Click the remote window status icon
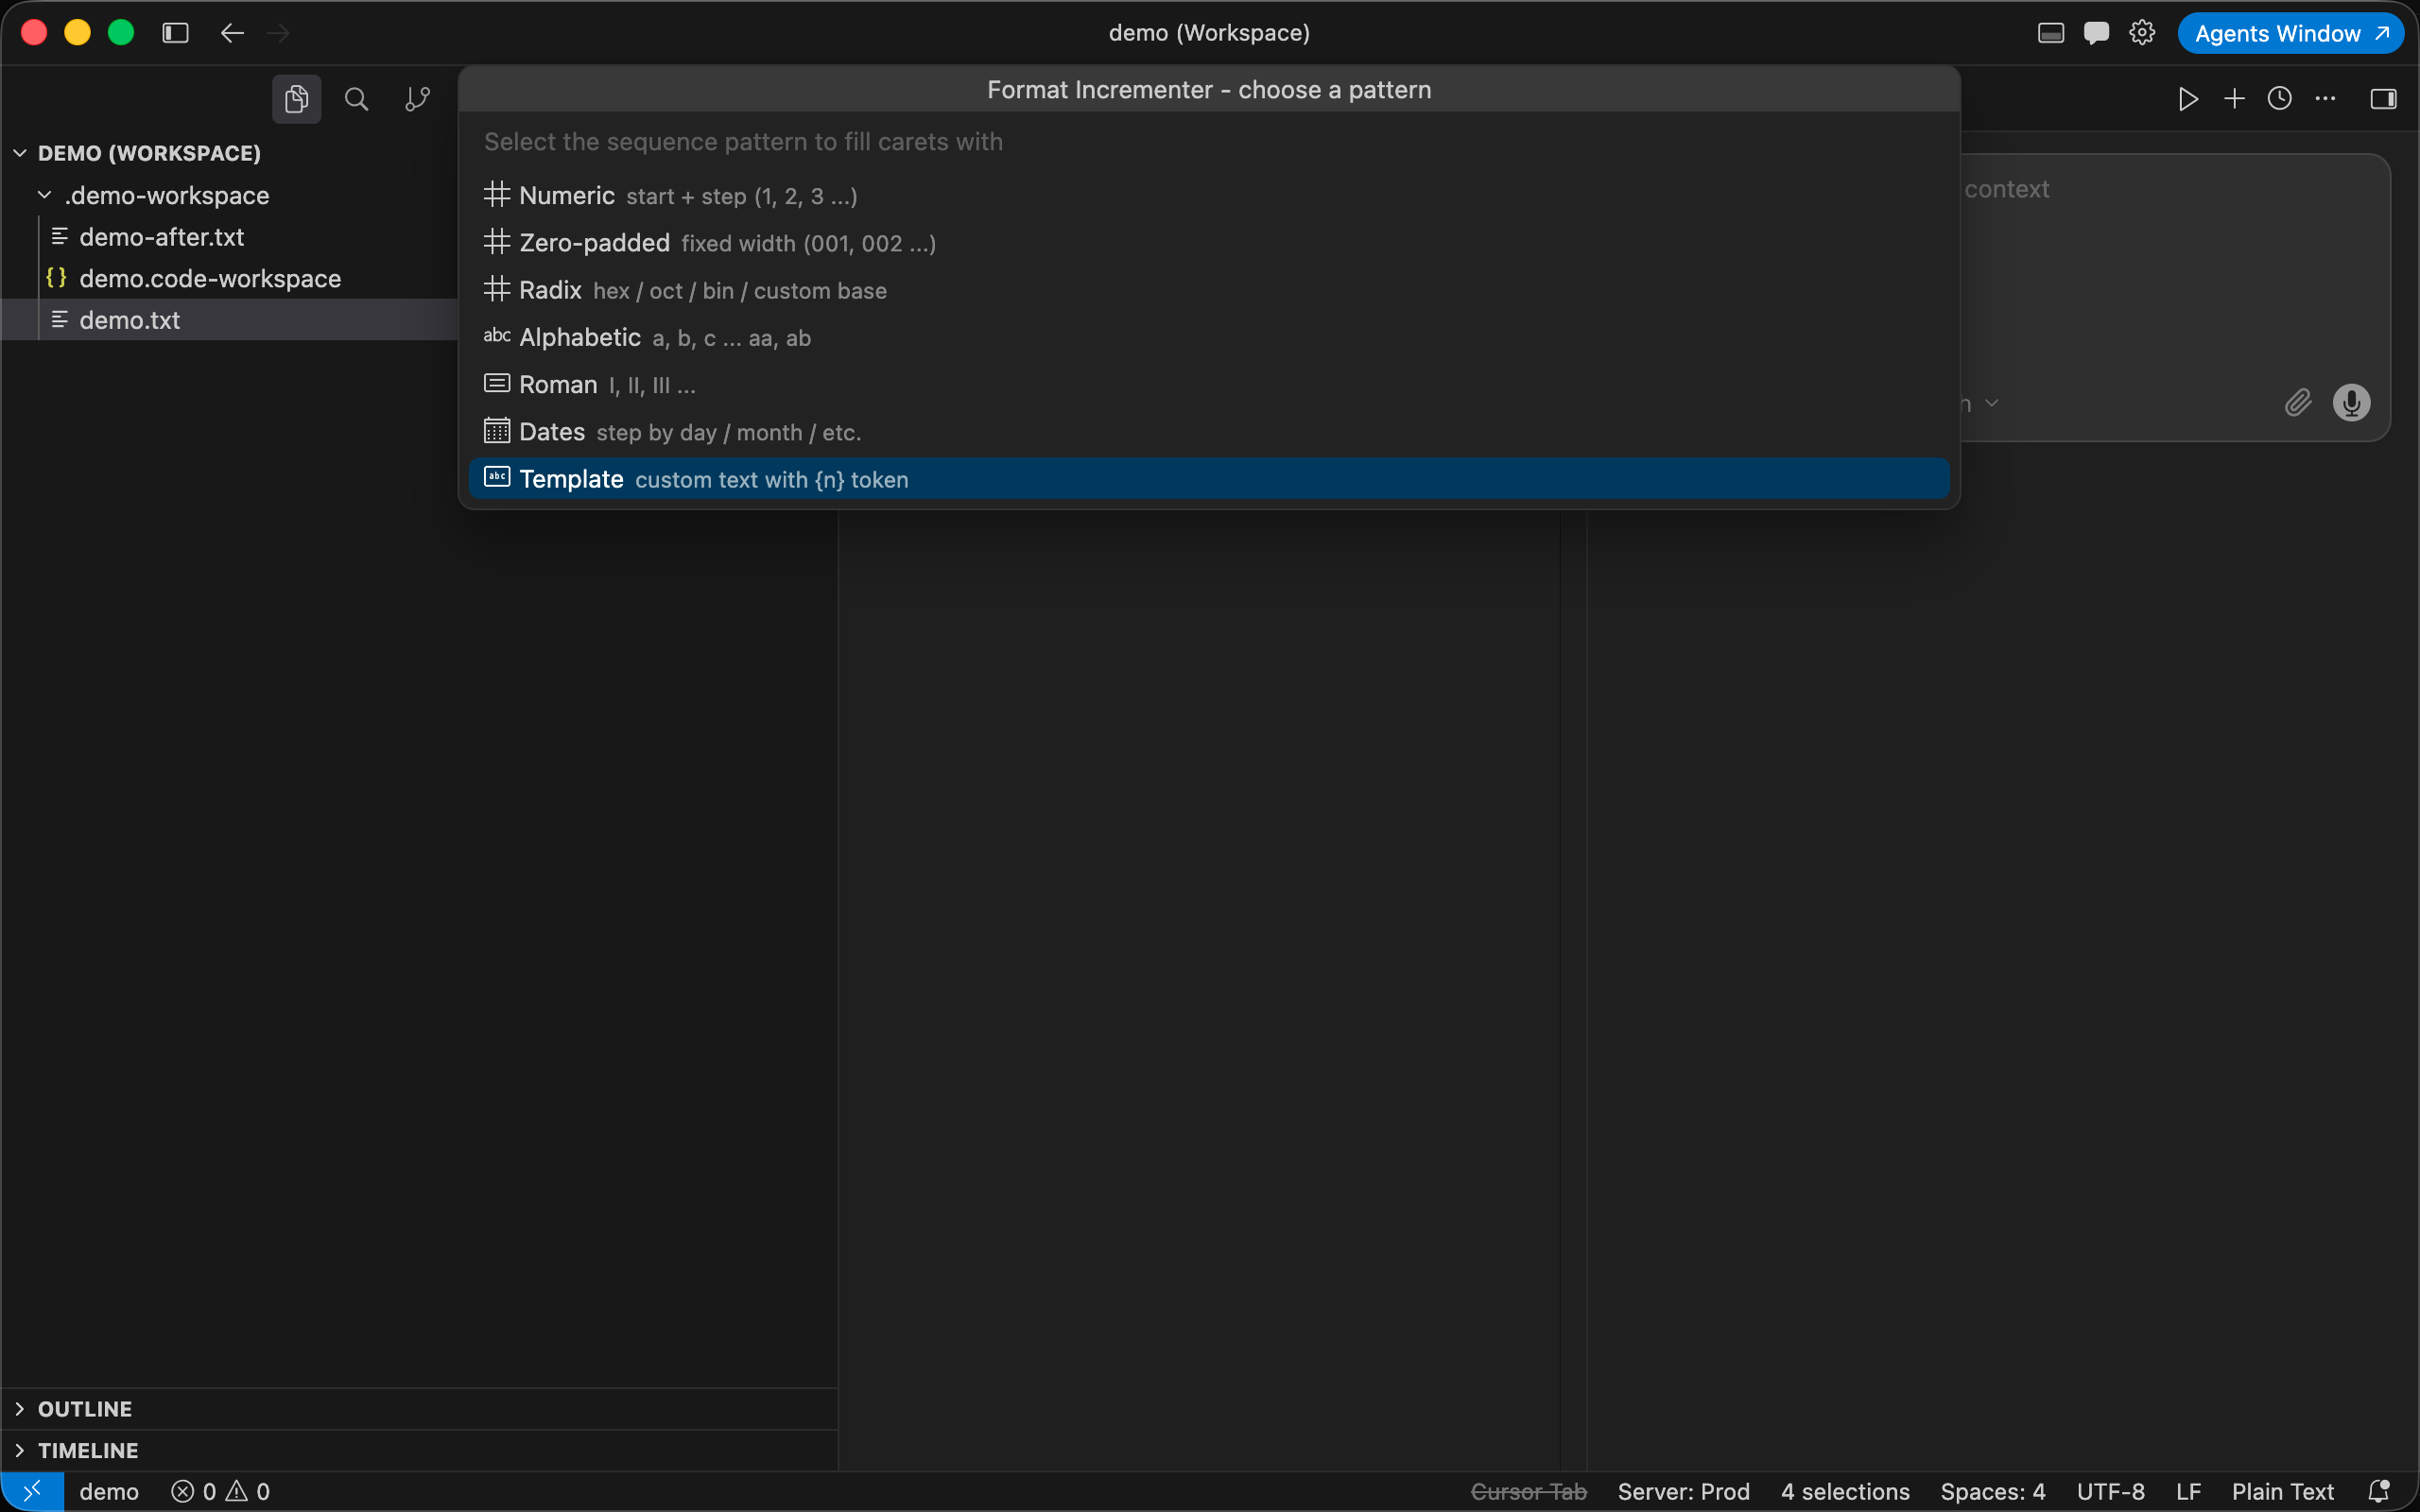 click(32, 1491)
